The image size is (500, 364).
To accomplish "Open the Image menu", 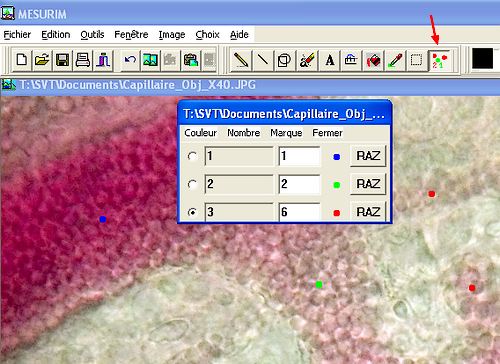I will point(172,34).
